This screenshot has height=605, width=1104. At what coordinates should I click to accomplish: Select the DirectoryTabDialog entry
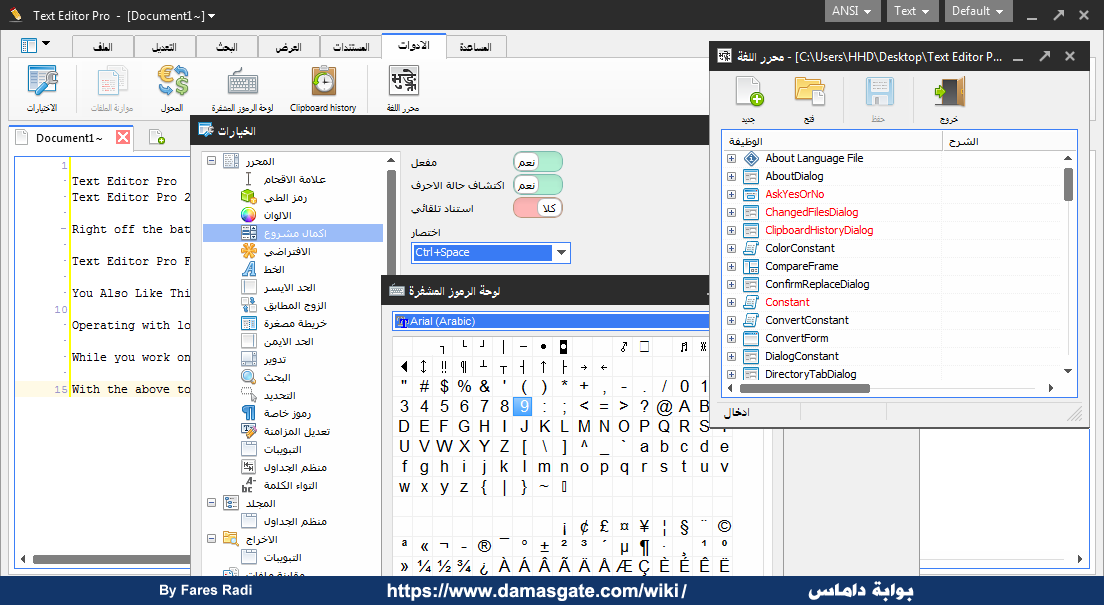(x=810, y=374)
